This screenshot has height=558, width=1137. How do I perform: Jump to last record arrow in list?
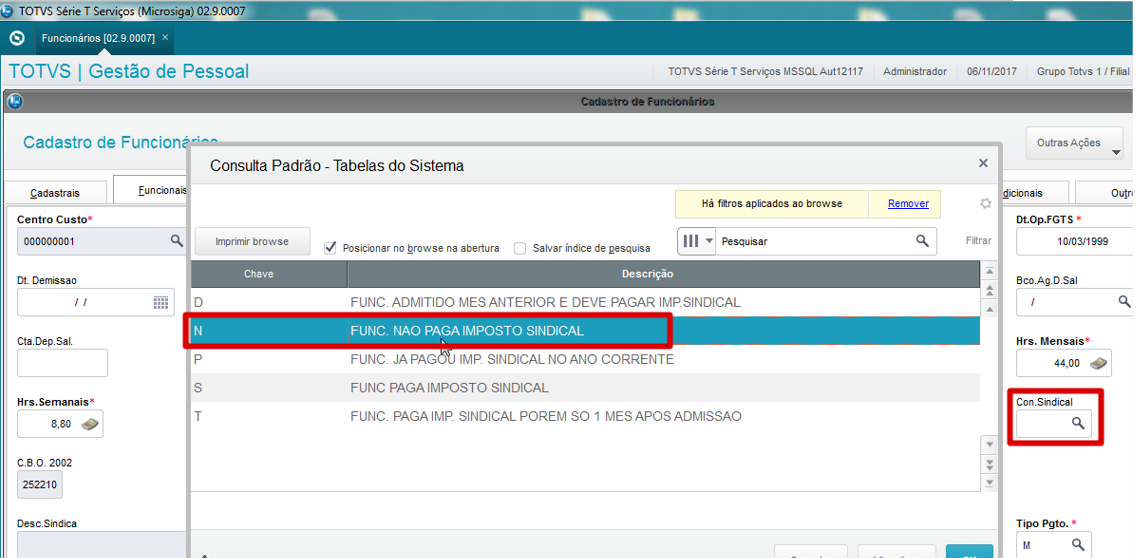[988, 481]
